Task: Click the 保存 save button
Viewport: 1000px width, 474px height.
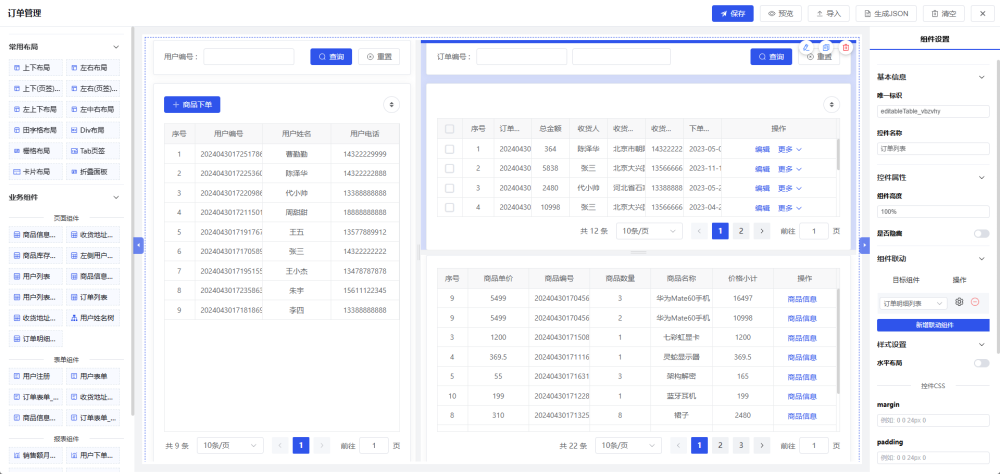Action: coord(733,13)
